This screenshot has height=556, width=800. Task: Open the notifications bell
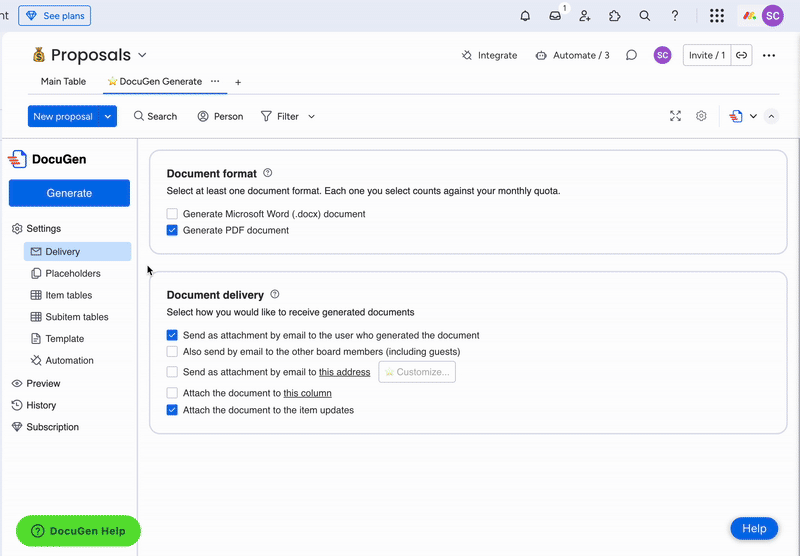pos(525,16)
